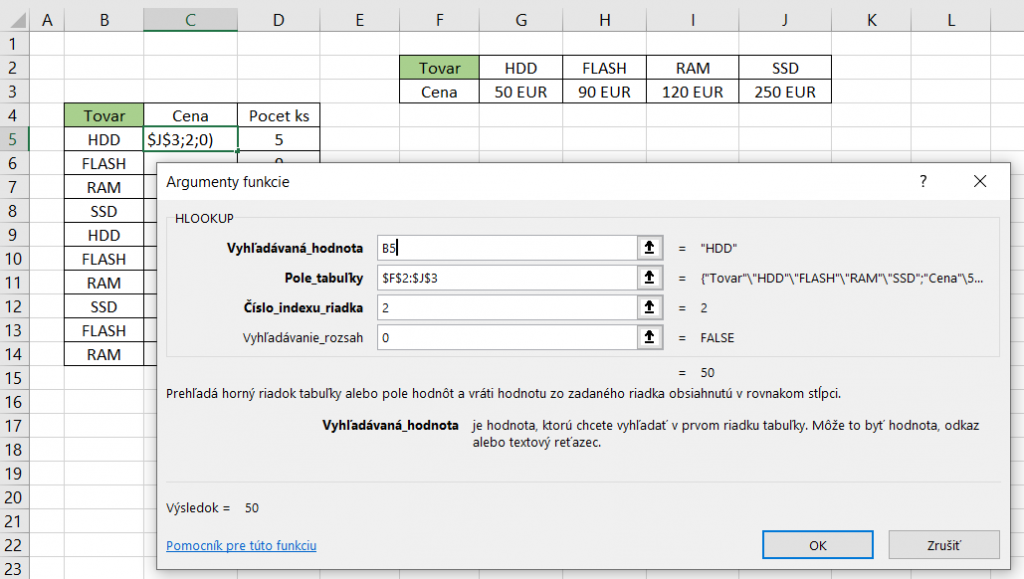This screenshot has height=579, width=1024.
Task: Click the HDD cell in G2
Action: coord(520,68)
